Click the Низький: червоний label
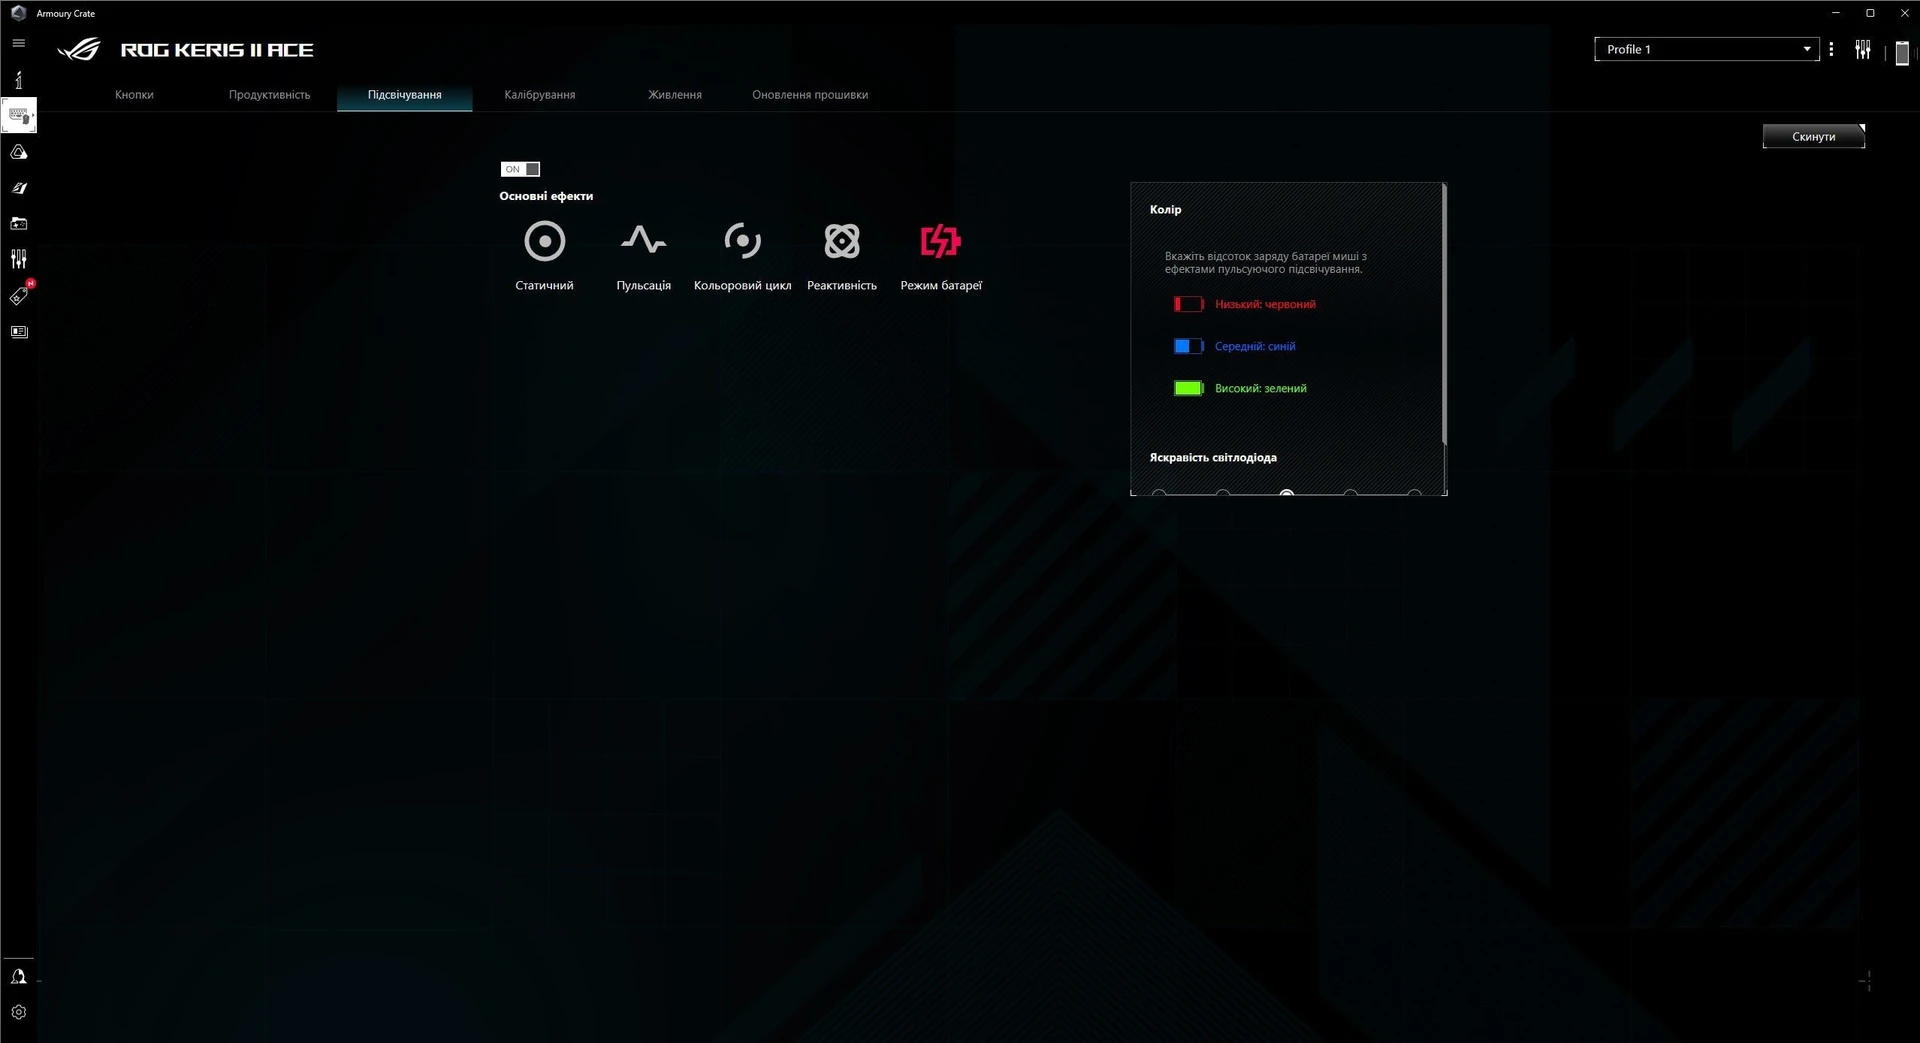Image resolution: width=1920 pixels, height=1043 pixels. [1265, 304]
